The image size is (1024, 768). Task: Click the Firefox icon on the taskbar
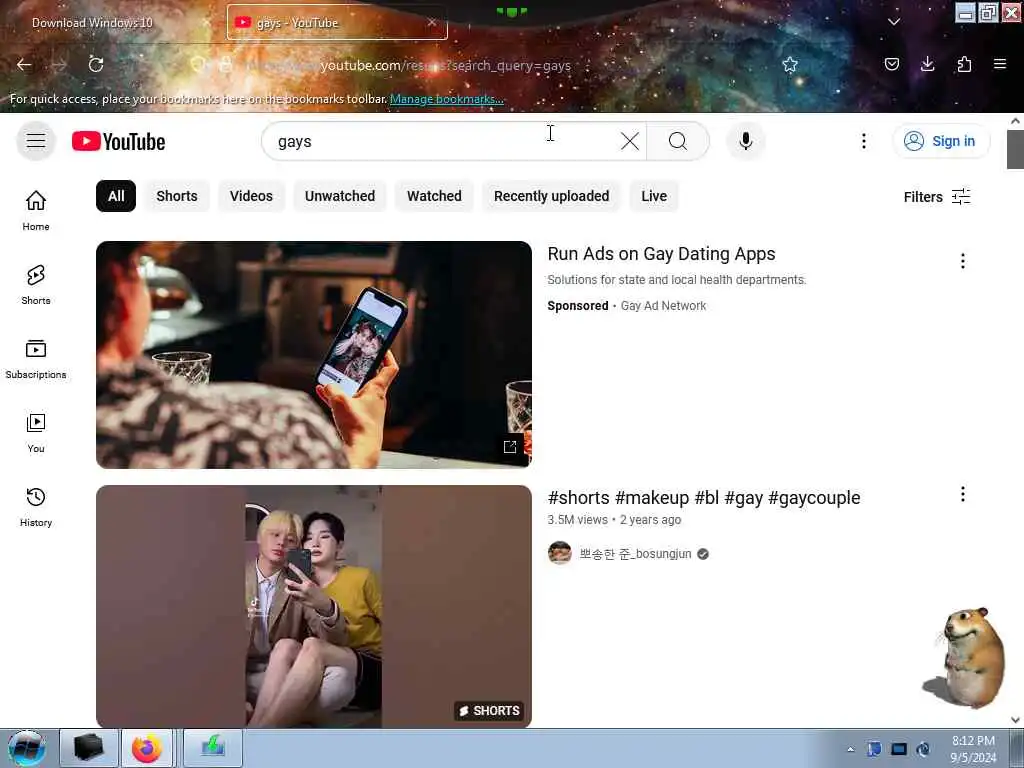tap(147, 748)
